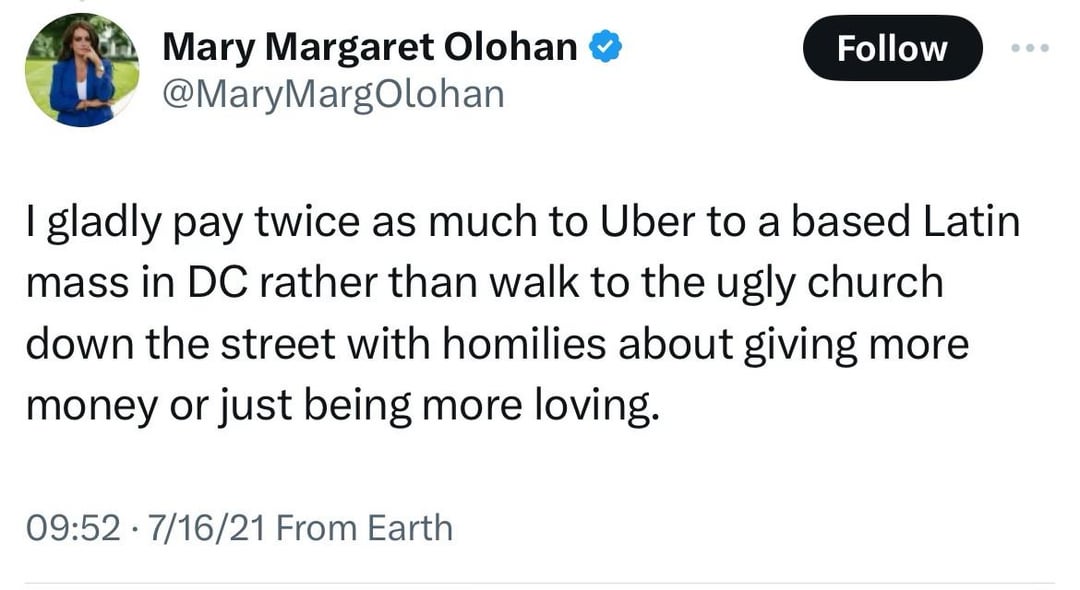Open Mary Margaret Olohan's profile picture
The image size is (1080, 590).
click(82, 71)
